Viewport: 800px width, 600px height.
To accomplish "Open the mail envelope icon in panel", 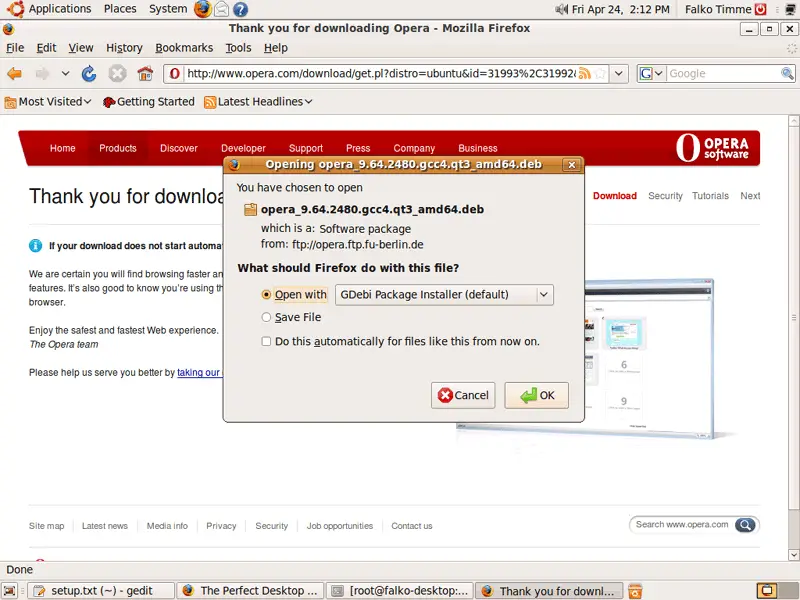I will 221,9.
